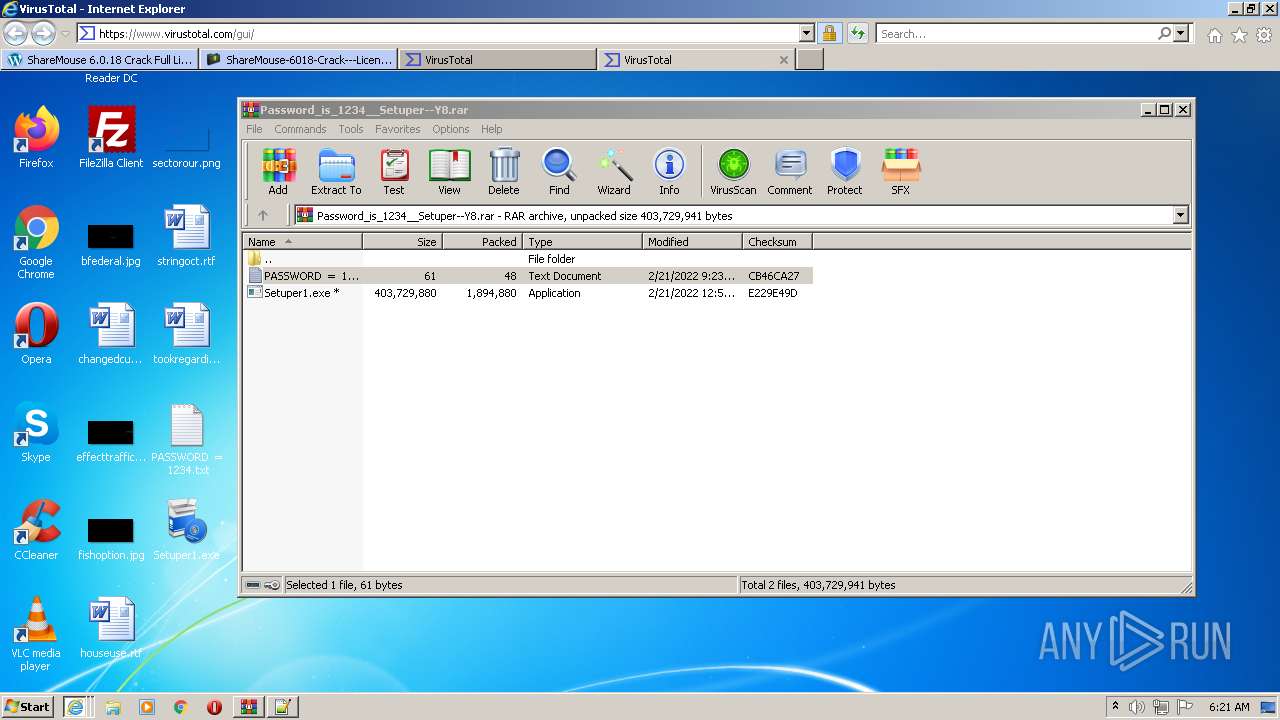Click the IE refresh button

(857, 33)
